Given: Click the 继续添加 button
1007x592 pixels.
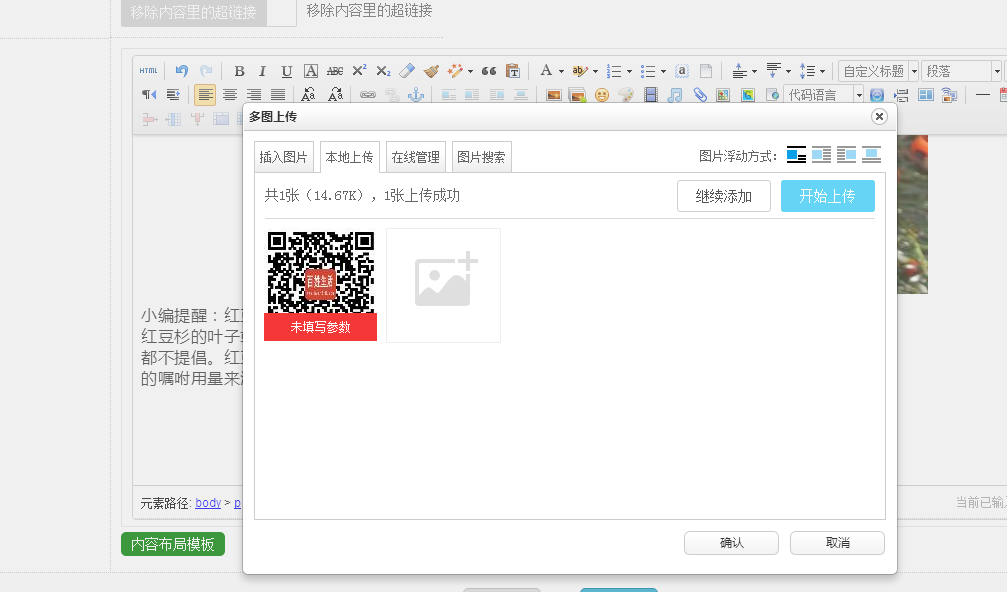Looking at the screenshot, I should click(723, 196).
